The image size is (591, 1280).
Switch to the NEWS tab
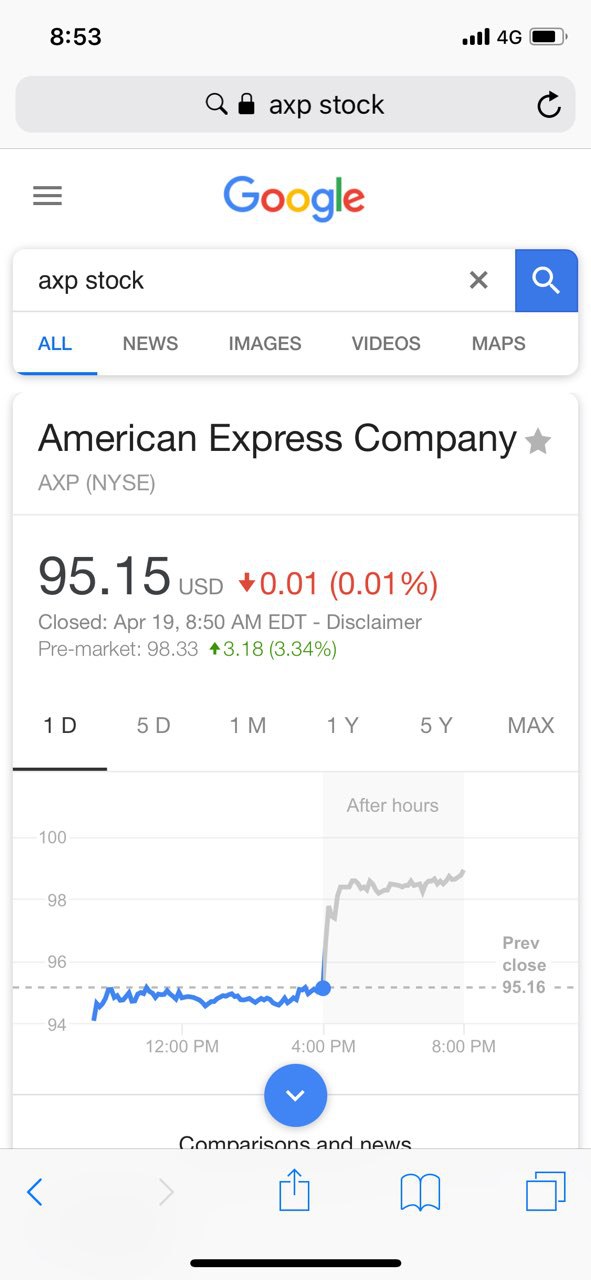click(150, 343)
